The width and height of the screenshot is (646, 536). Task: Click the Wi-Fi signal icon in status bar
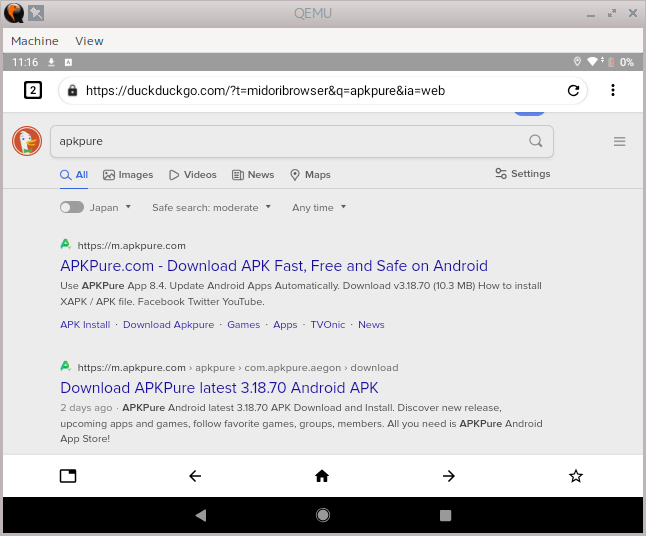pos(593,62)
